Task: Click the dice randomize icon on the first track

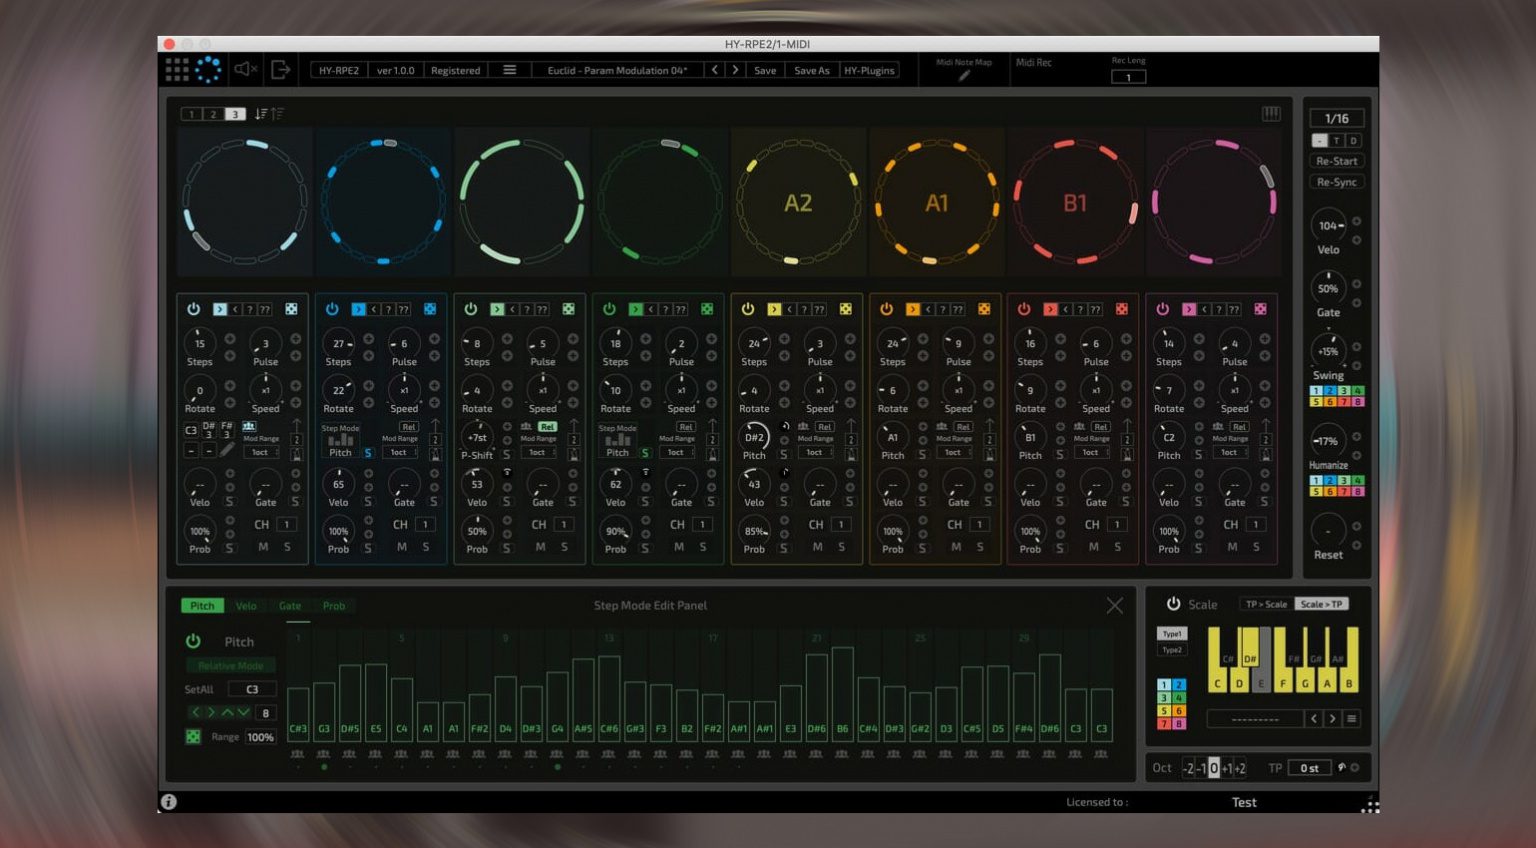Action: 291,309
